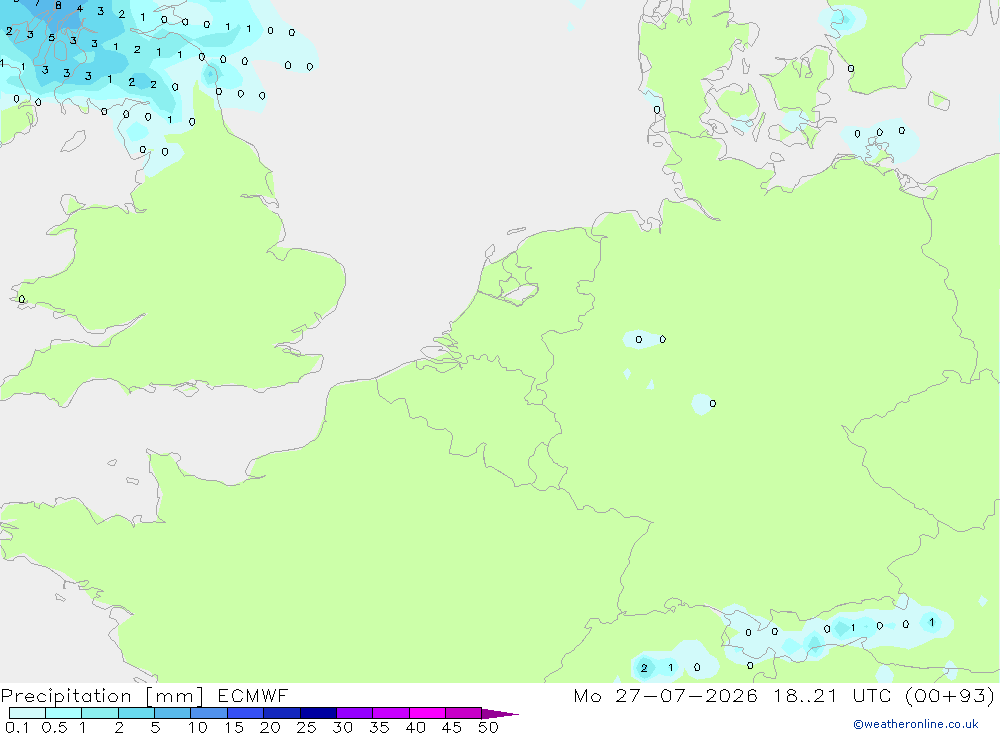The height and width of the screenshot is (733, 1000).
Task: Click the '0.1' legend scale label
Action: click(17, 727)
